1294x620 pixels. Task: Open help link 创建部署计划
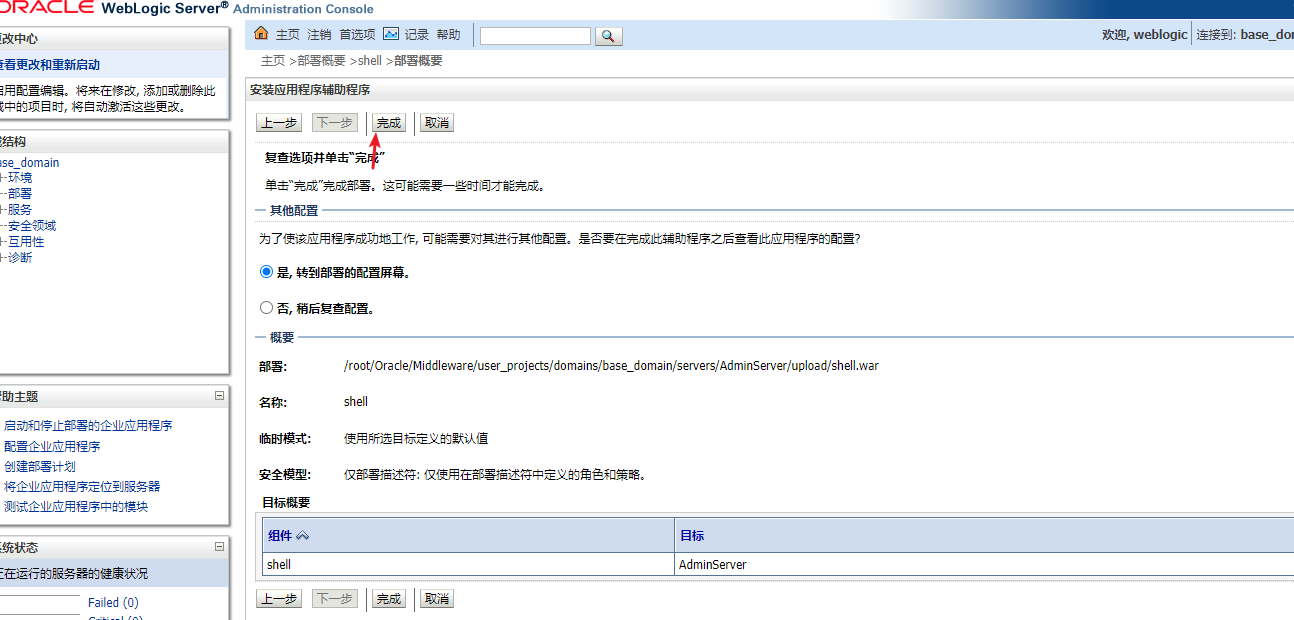coord(39,467)
